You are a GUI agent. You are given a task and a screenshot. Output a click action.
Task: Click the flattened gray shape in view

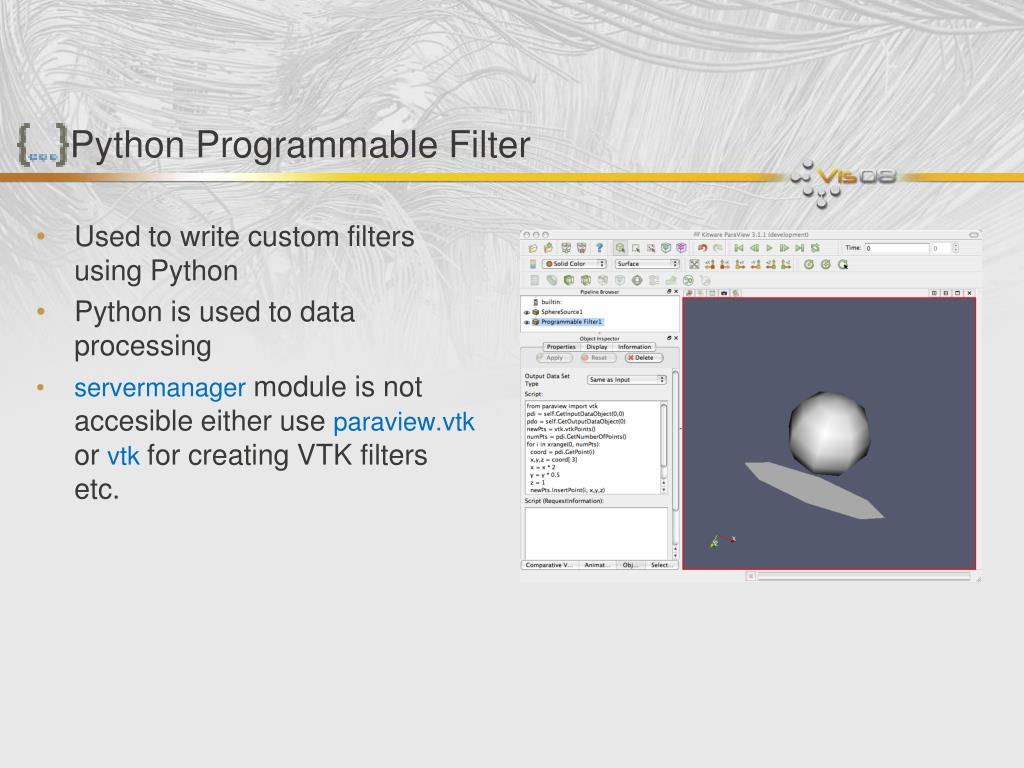[x=815, y=490]
